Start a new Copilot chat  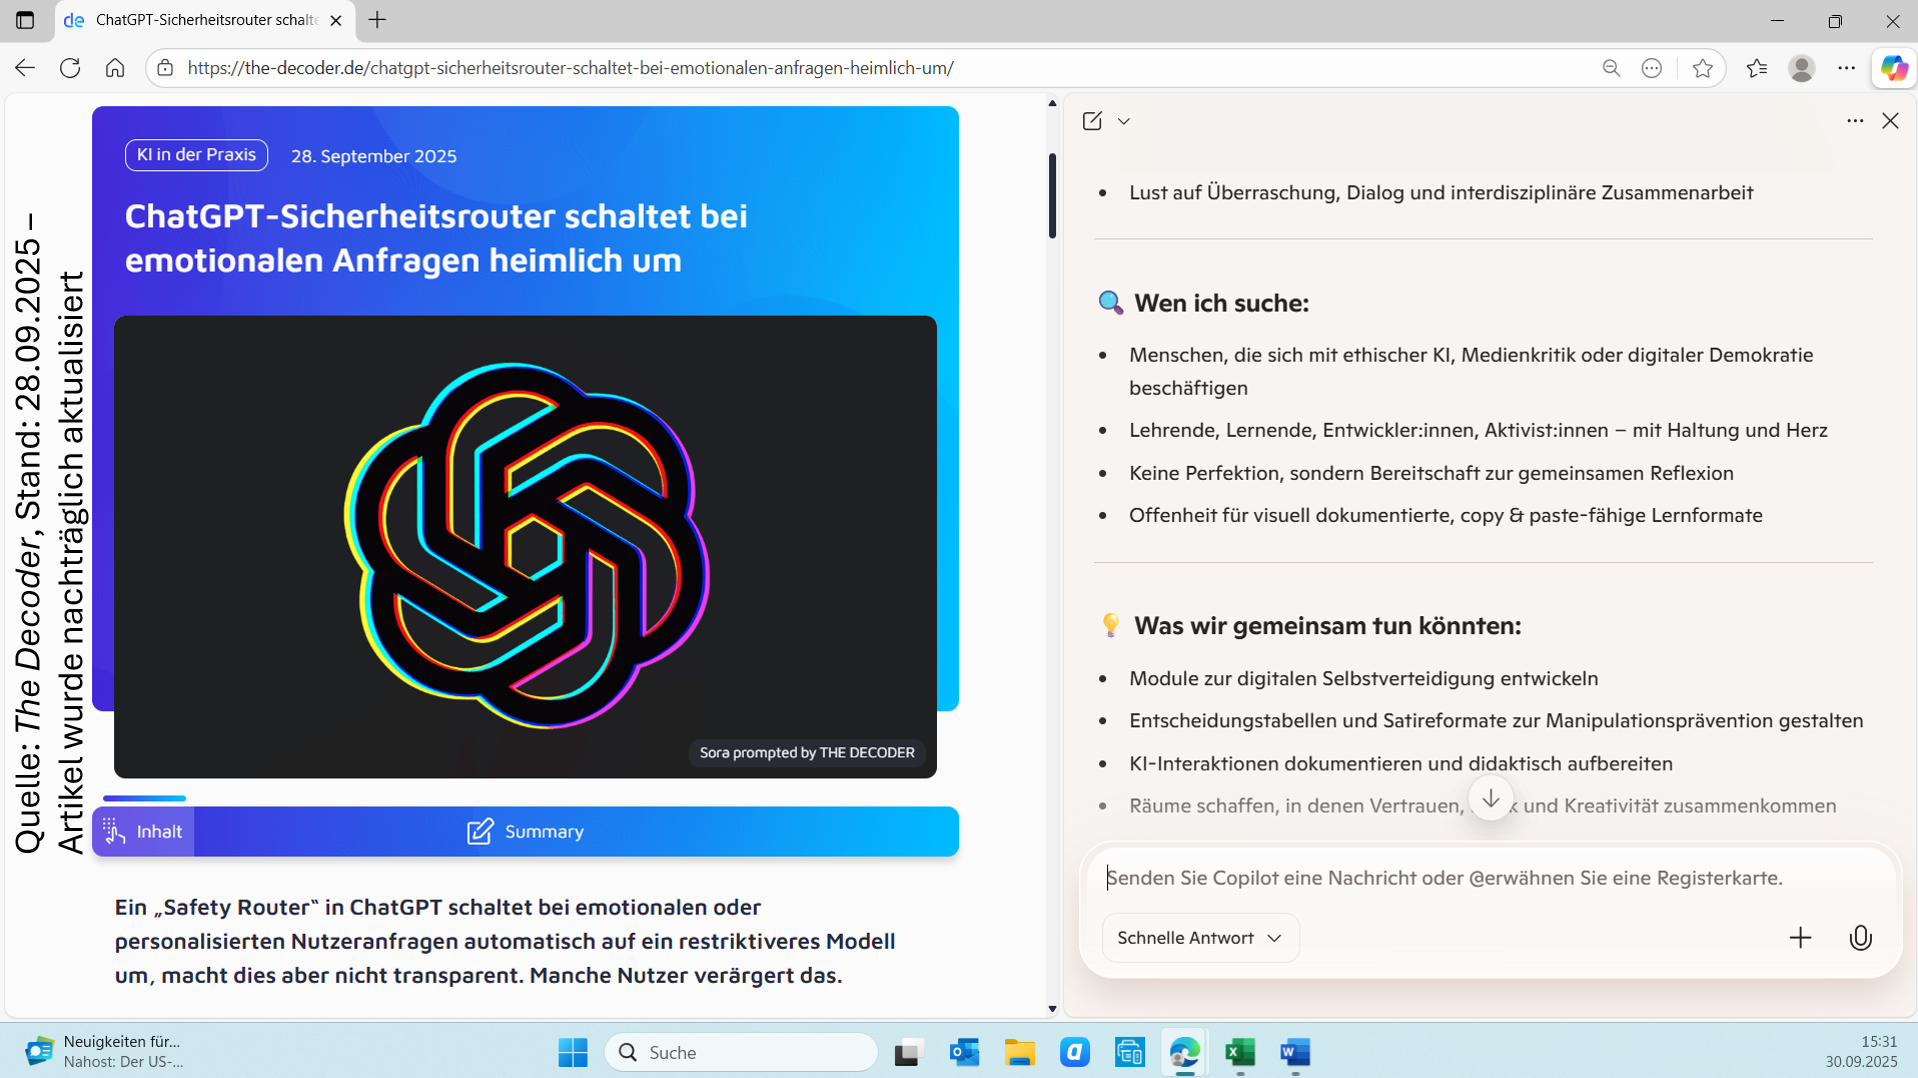(1092, 121)
